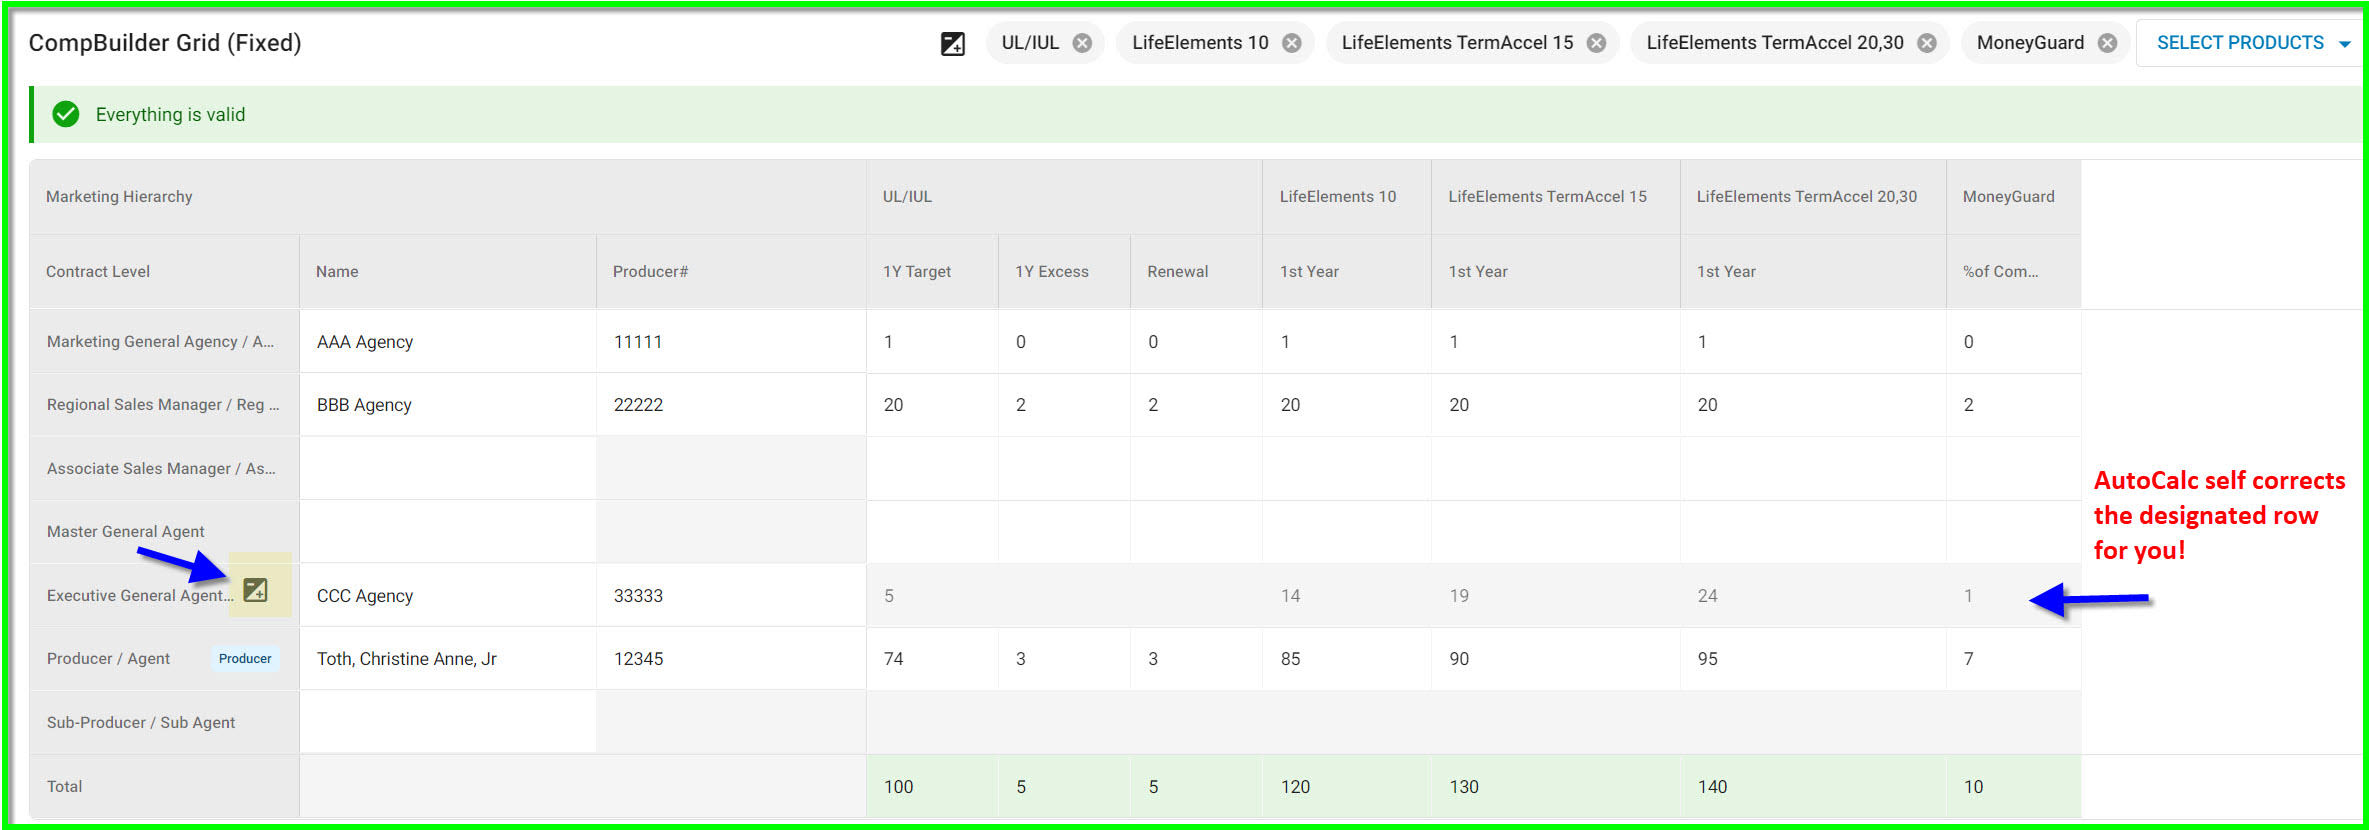Click the auto-calculated value 24 for CCC Agency

click(1707, 596)
